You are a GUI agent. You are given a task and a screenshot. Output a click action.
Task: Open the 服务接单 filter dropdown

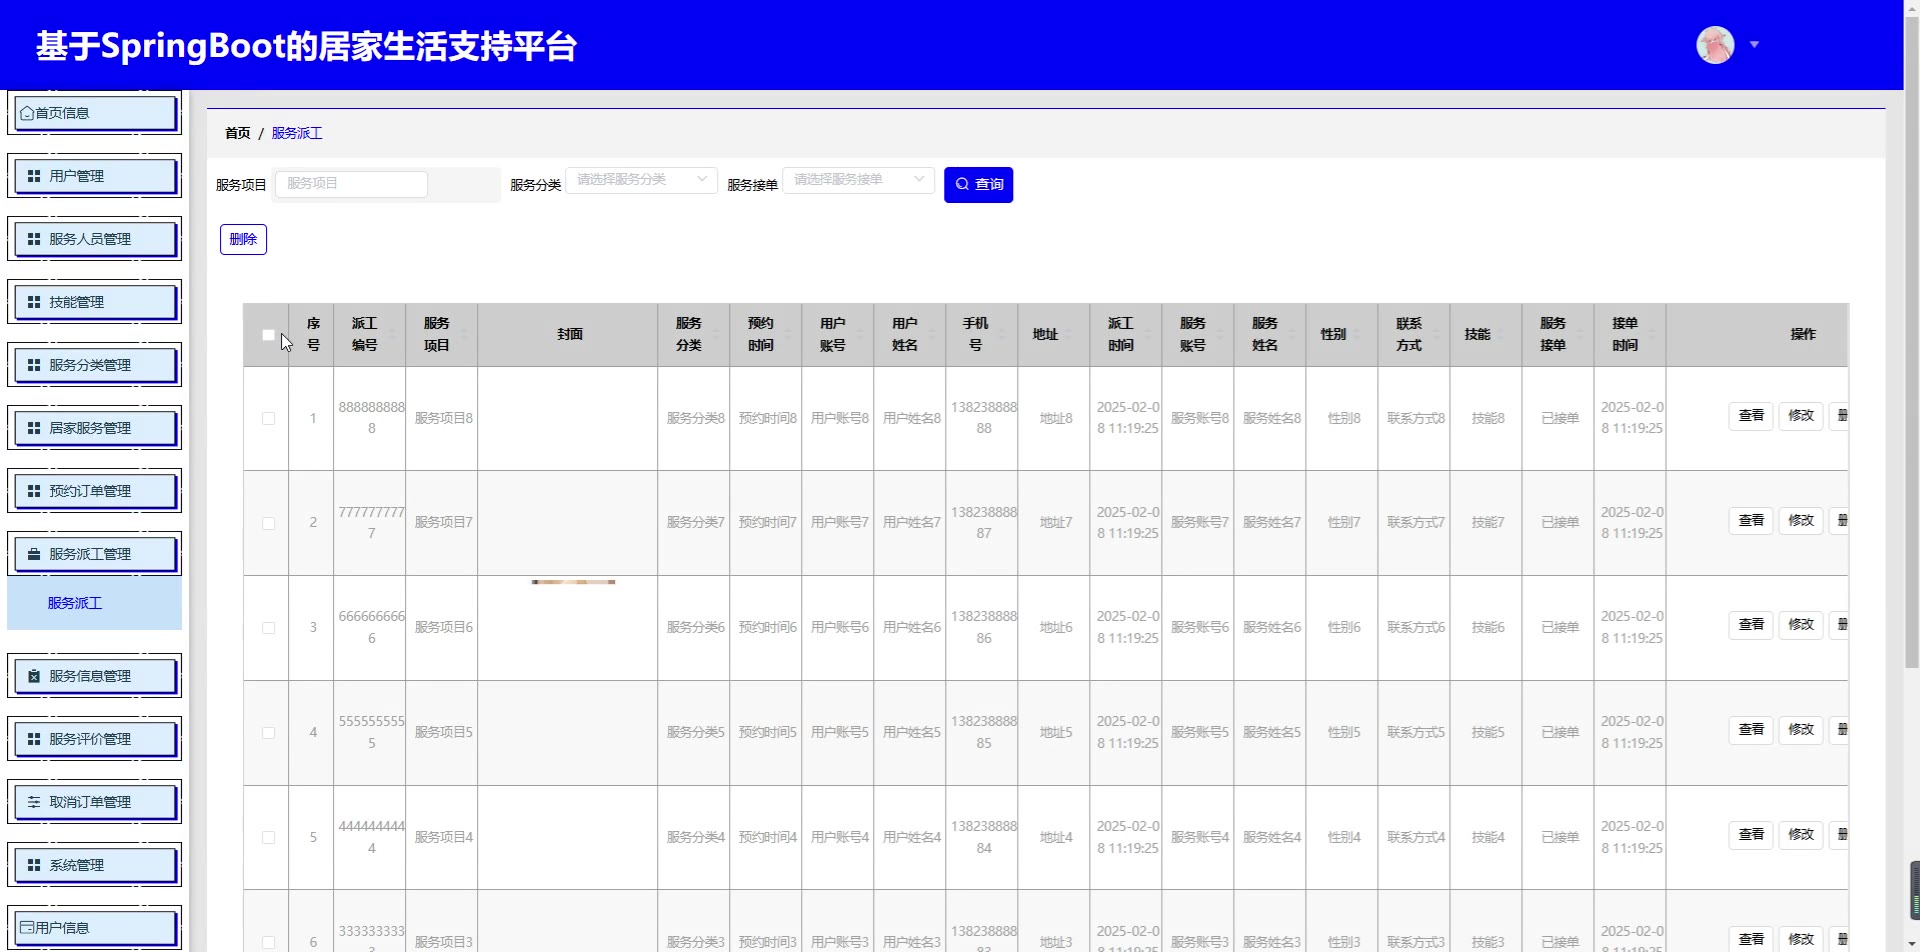[858, 180]
